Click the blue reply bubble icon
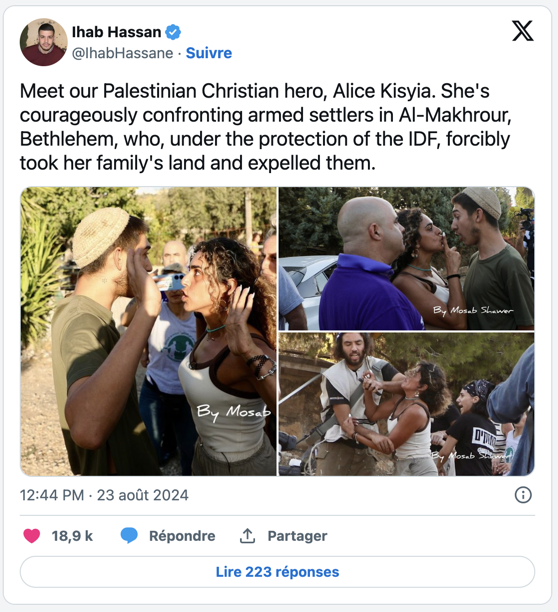Image resolution: width=558 pixels, height=612 pixels. pyautogui.click(x=129, y=536)
